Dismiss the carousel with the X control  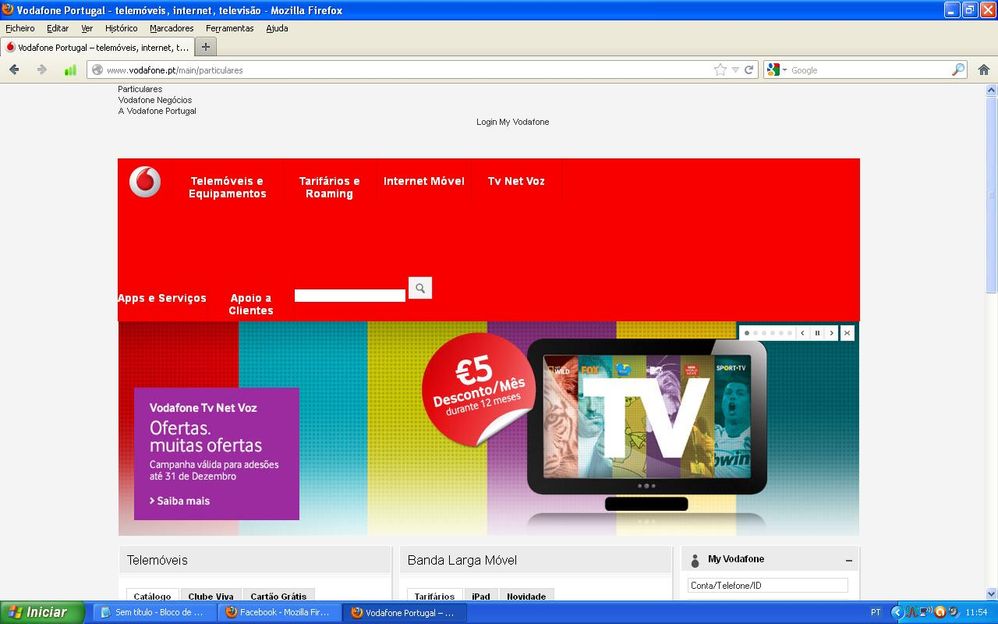[x=847, y=333]
